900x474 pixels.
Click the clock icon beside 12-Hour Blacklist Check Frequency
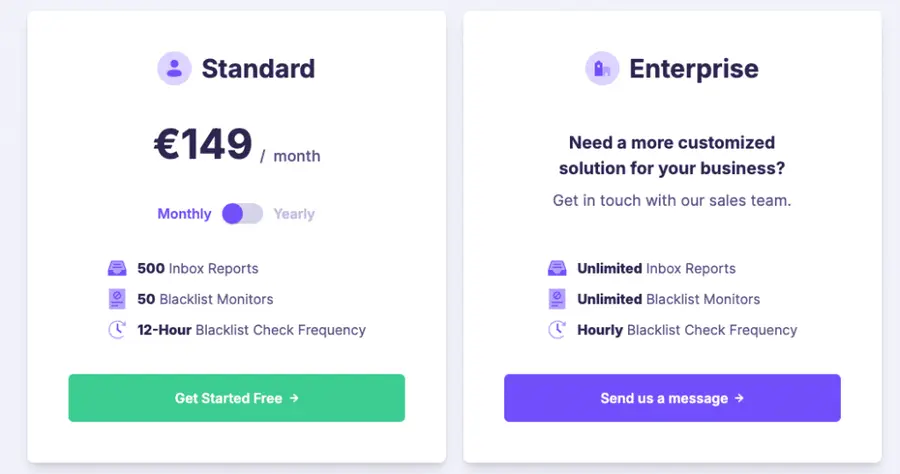tap(117, 330)
